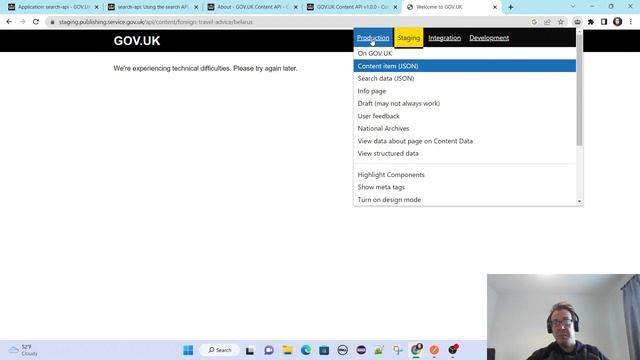Click the popup scroll down arrow
This screenshot has width=640, height=360.
(579, 201)
